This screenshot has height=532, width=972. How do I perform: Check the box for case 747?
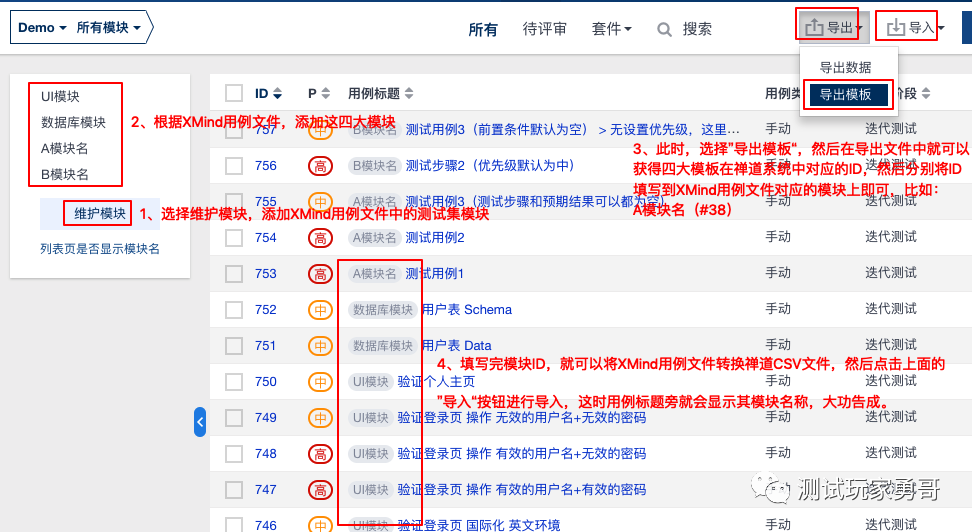tap(234, 490)
